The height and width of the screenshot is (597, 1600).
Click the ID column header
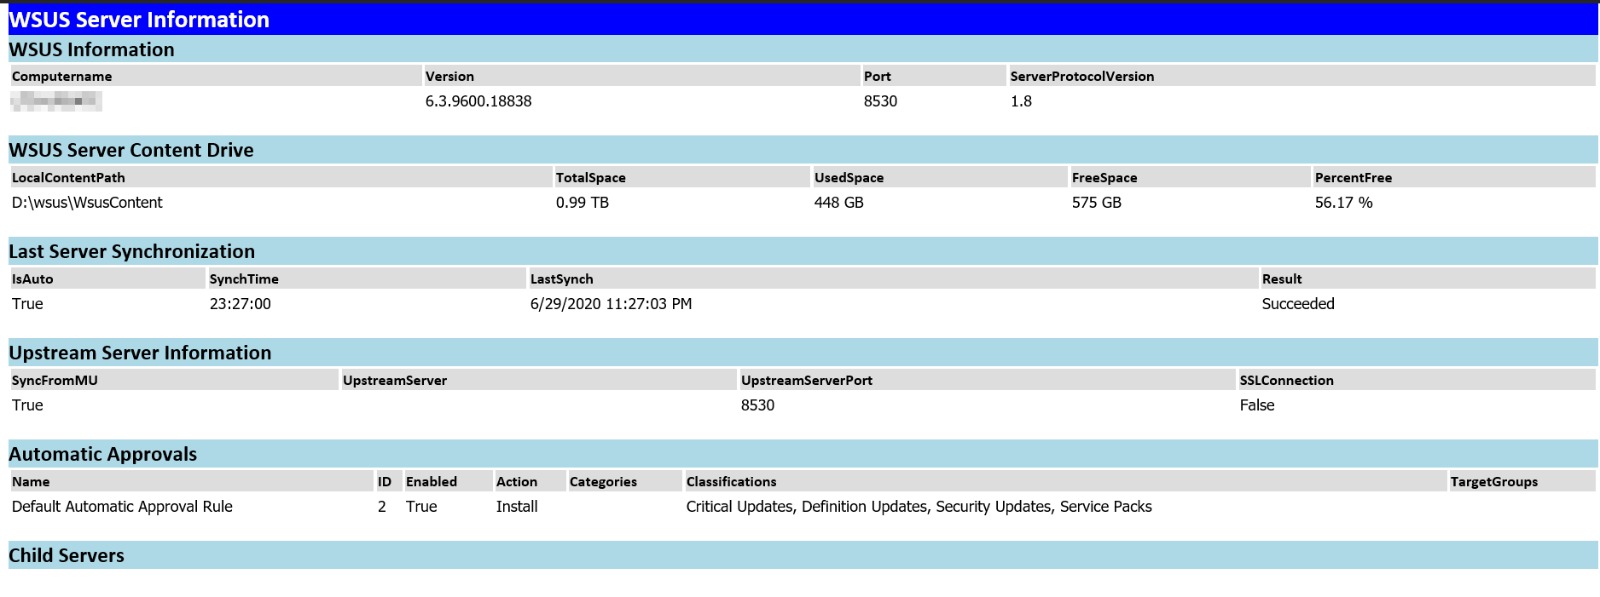(x=384, y=482)
